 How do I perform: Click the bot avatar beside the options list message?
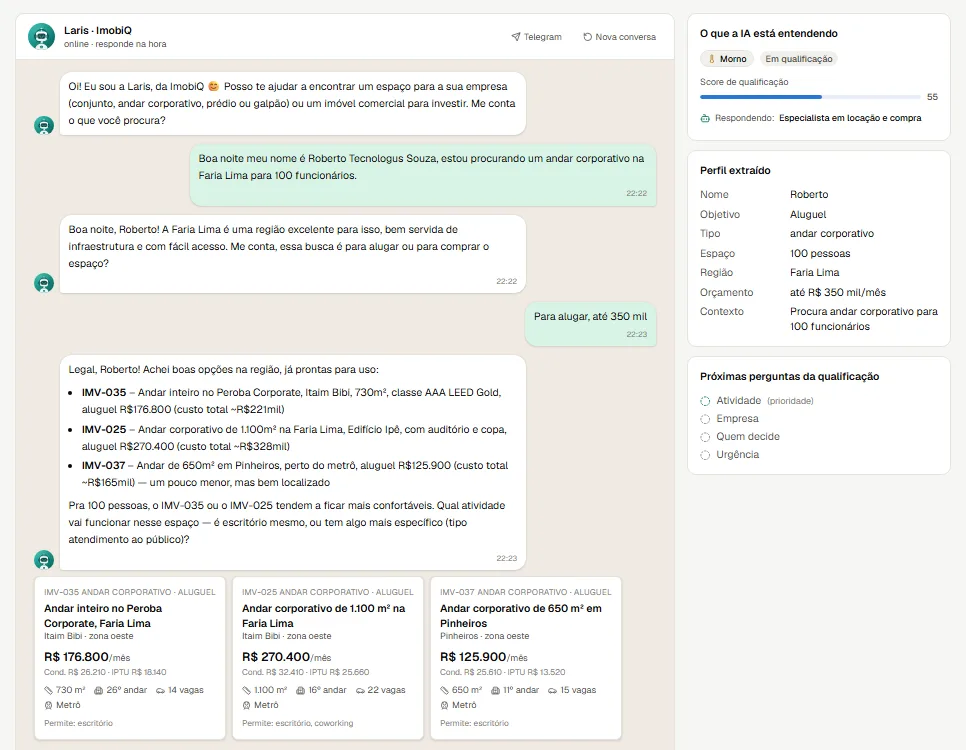point(44,560)
